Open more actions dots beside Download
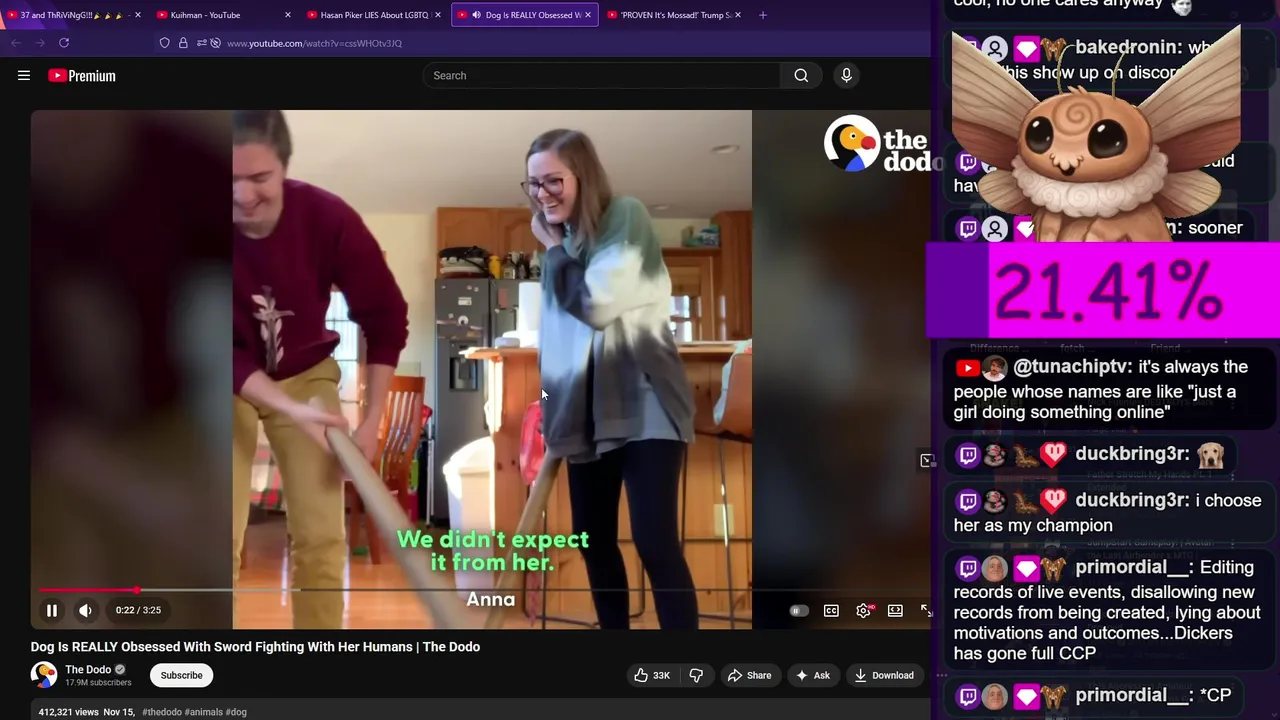The width and height of the screenshot is (1280, 720). pos(941,676)
